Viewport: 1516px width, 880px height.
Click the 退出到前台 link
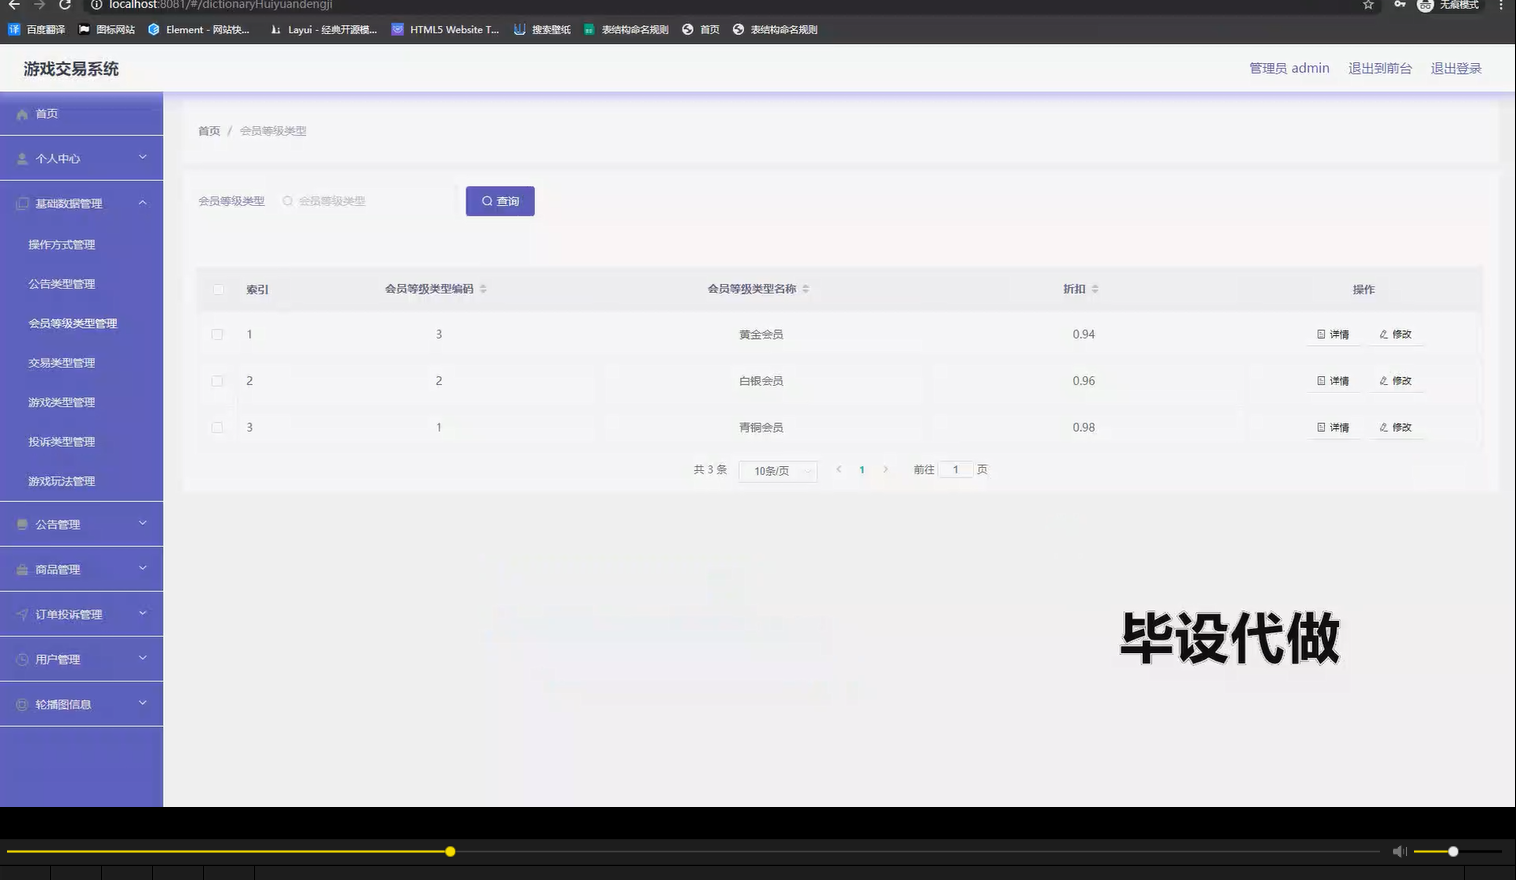click(x=1380, y=68)
